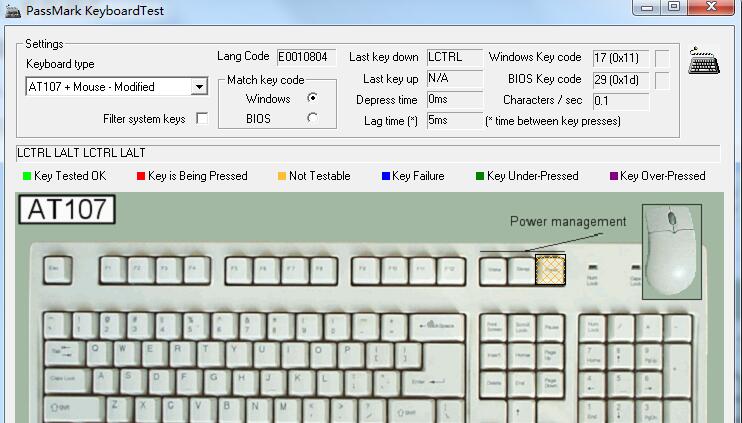The image size is (742, 423).
Task: Select the Windows match key code radio button
Action: click(312, 98)
